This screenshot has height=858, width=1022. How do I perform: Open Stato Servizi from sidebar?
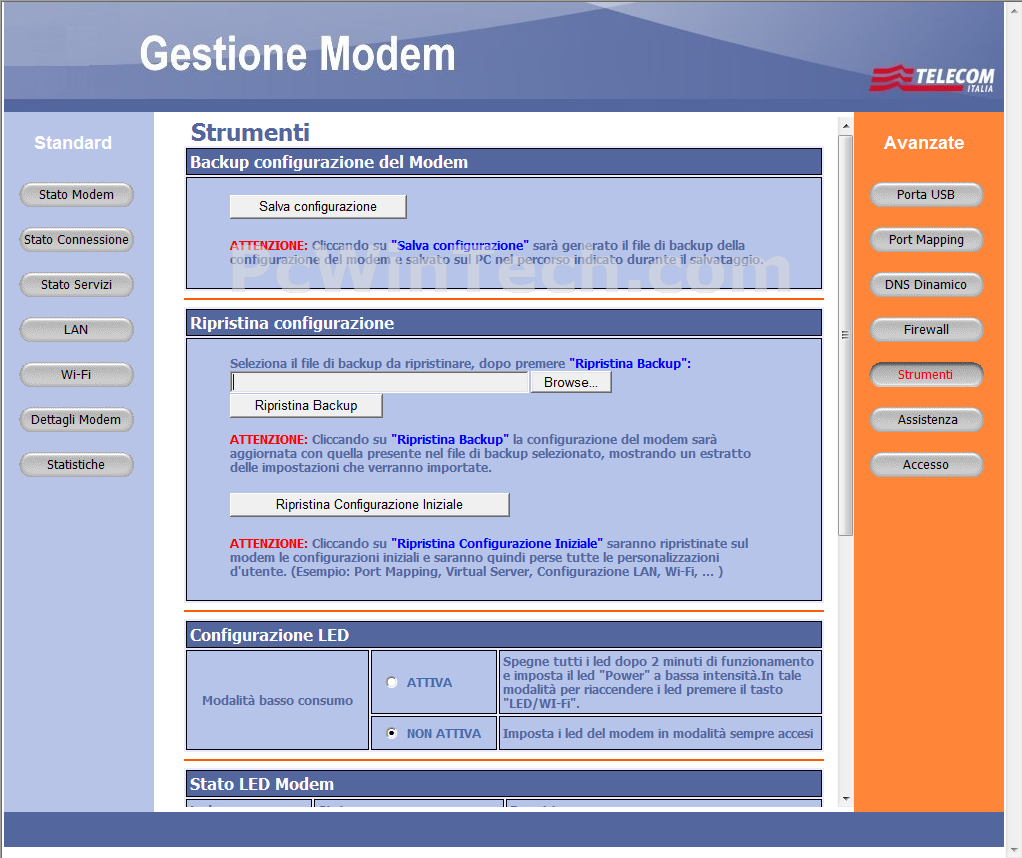pyautogui.click(x=76, y=285)
